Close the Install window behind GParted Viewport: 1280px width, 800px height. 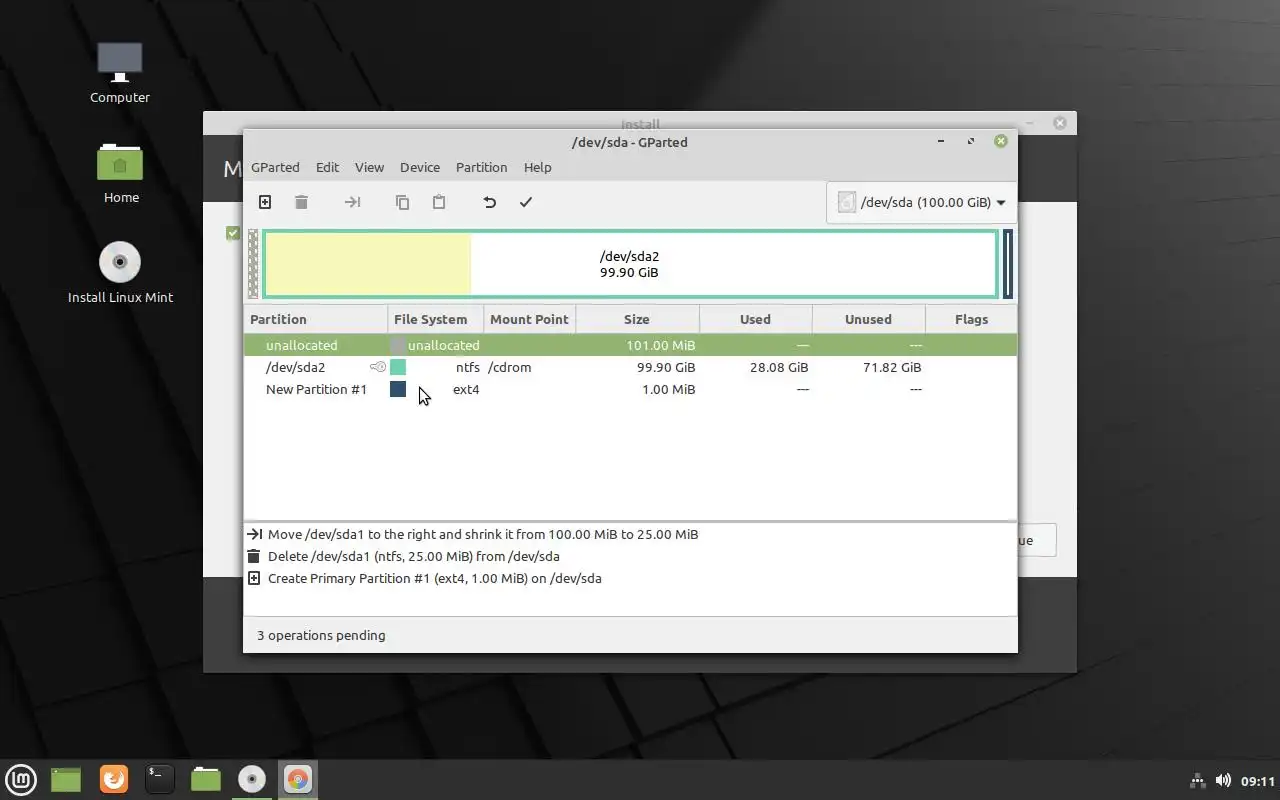pos(1060,123)
